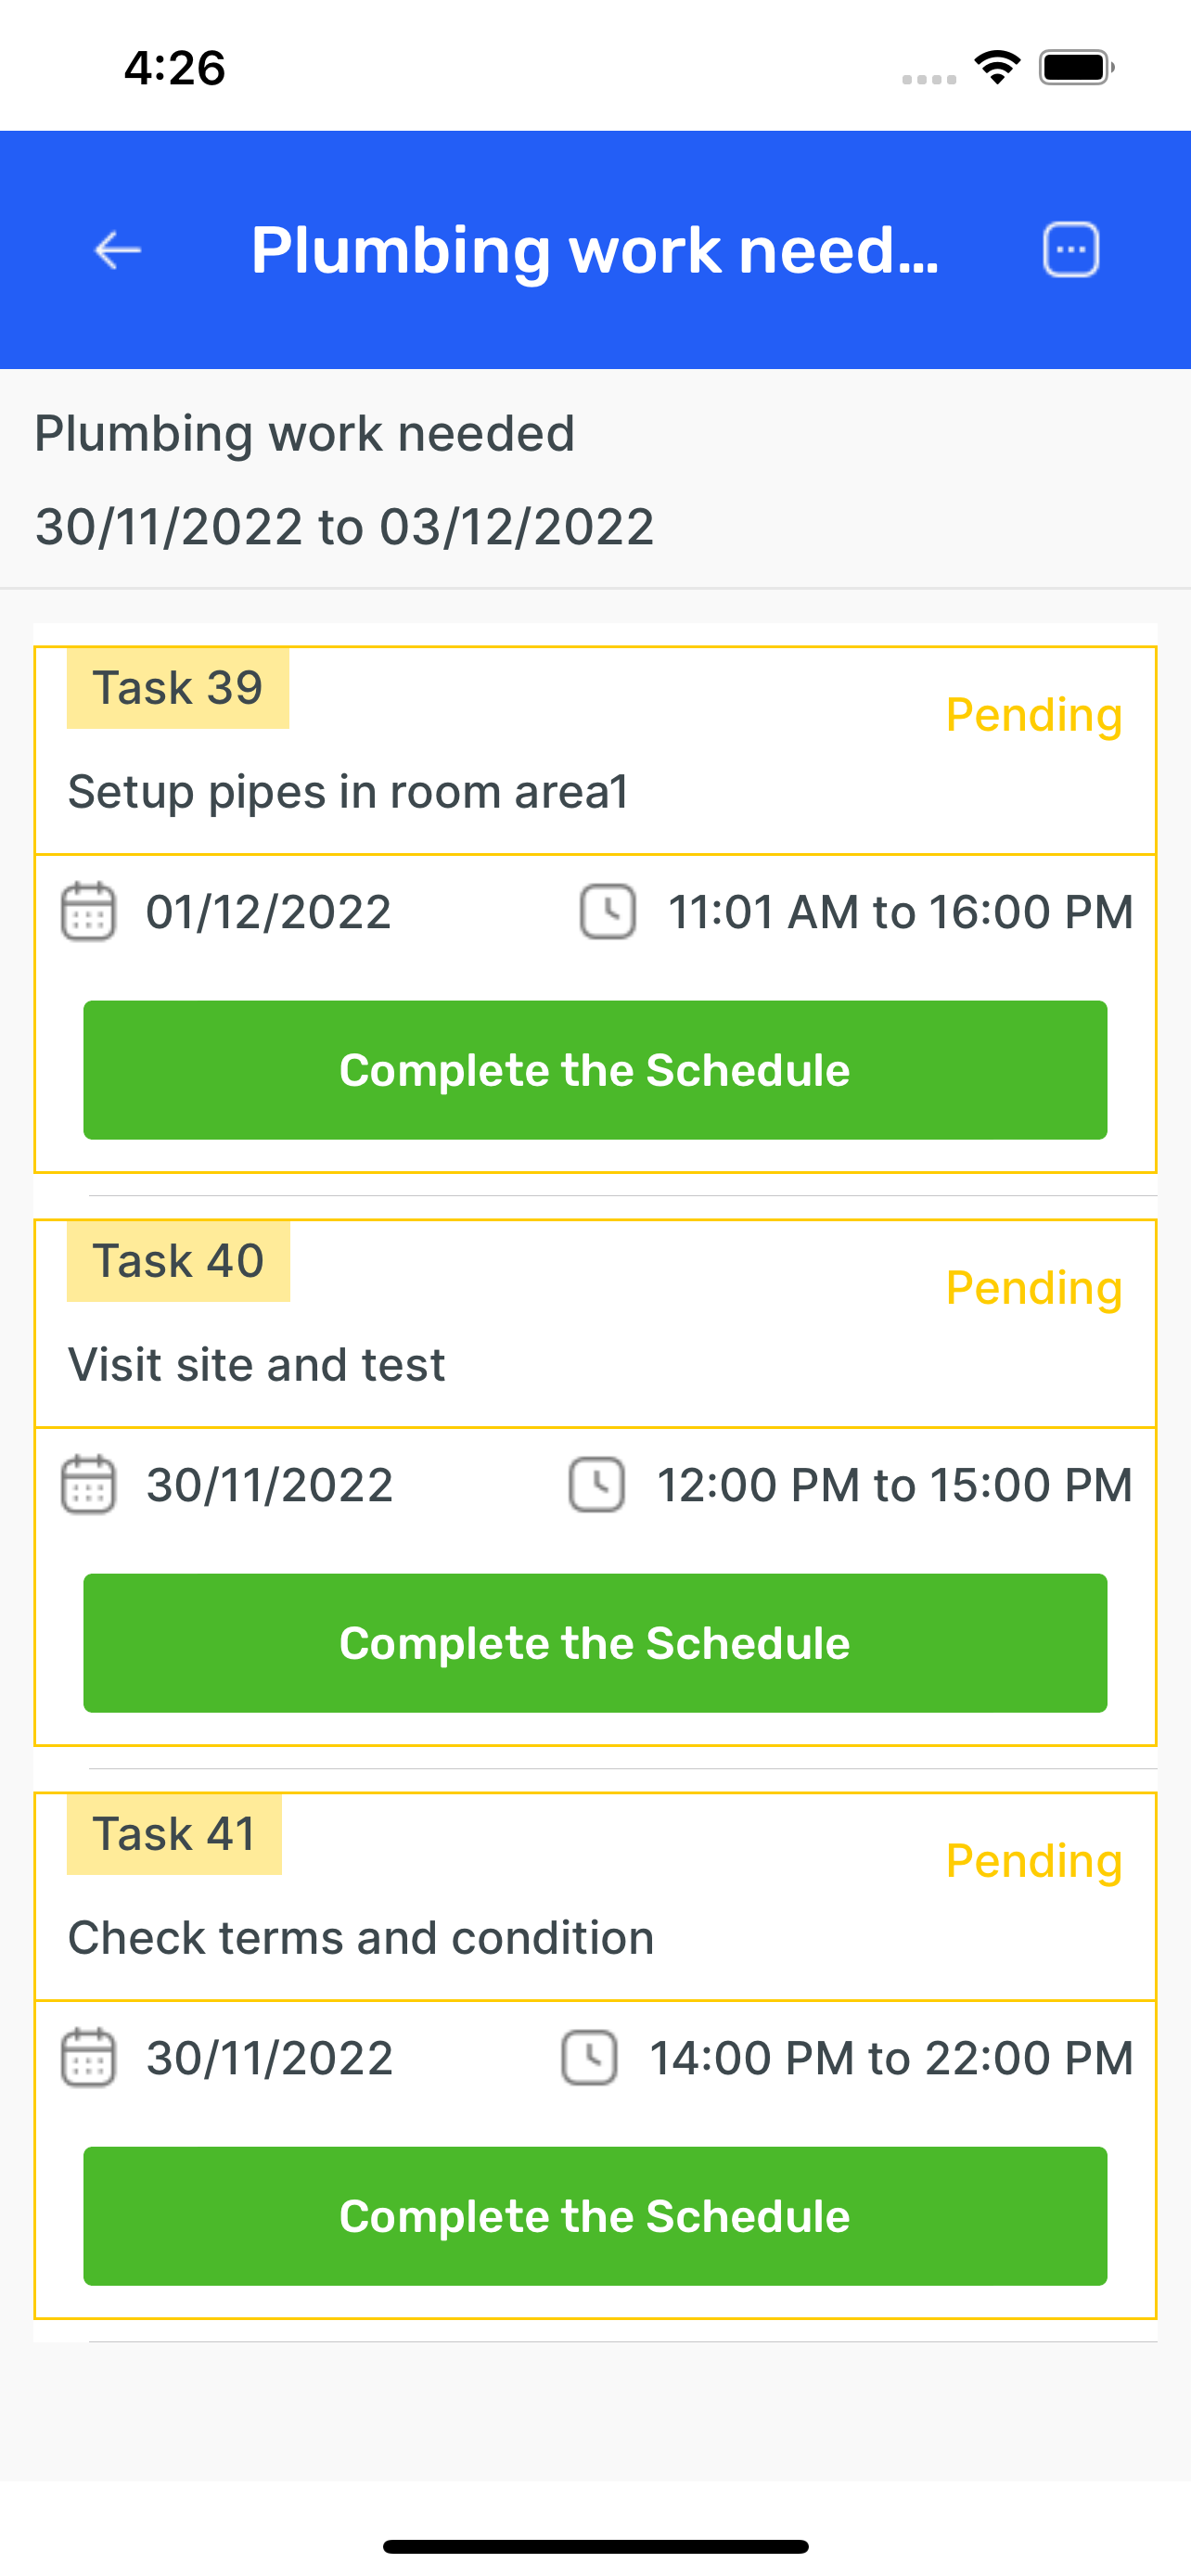Complete the schedule for Task 41
Image resolution: width=1191 pixels, height=2576 pixels.
pos(595,2216)
